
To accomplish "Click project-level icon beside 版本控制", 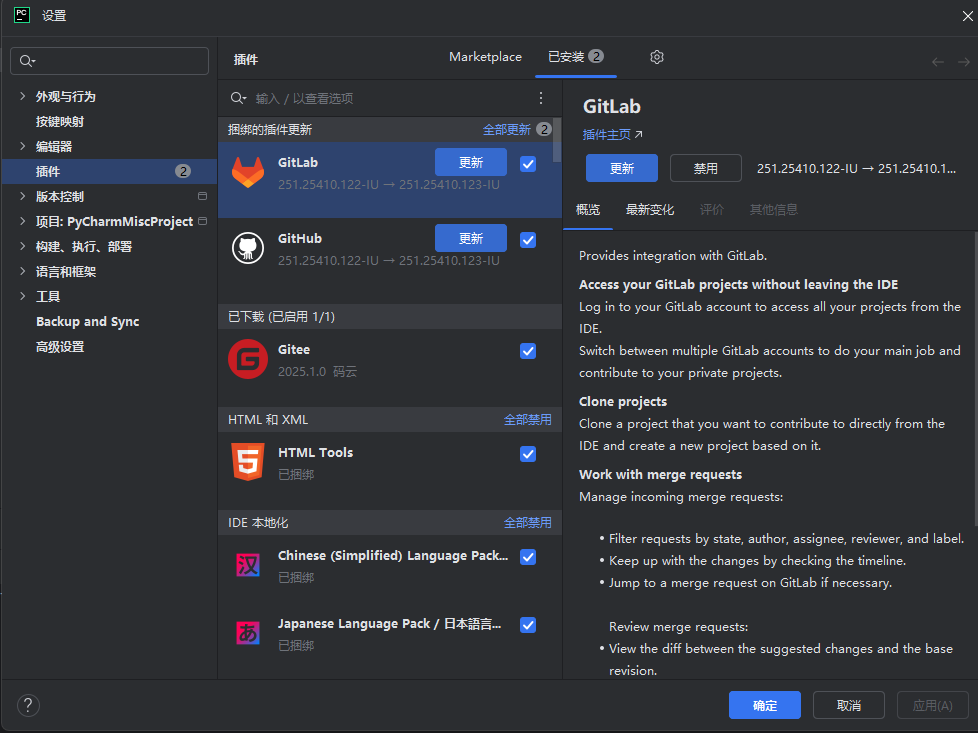I will pos(202,196).
